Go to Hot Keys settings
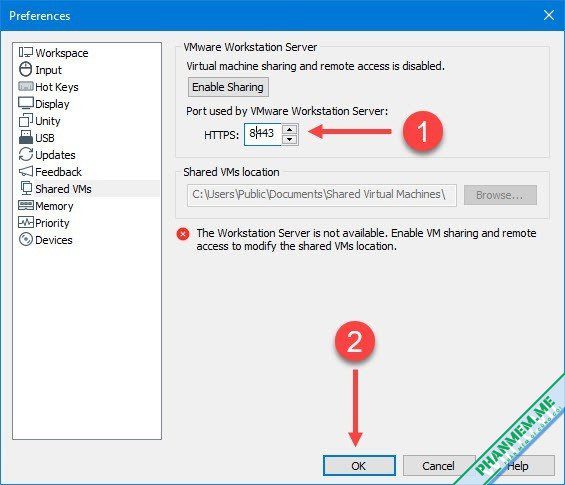Viewport: 565px width, 485px height. pos(57,87)
